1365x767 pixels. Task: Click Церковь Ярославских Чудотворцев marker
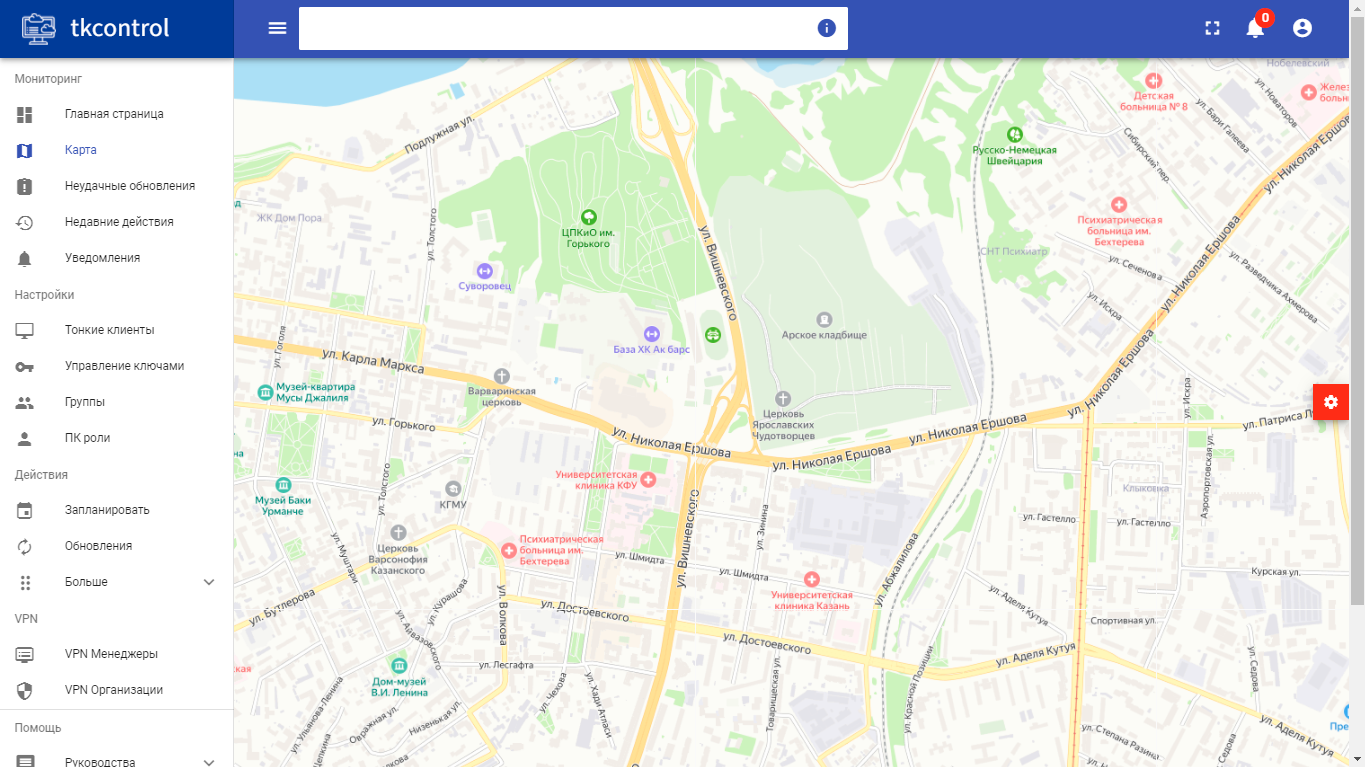point(783,398)
